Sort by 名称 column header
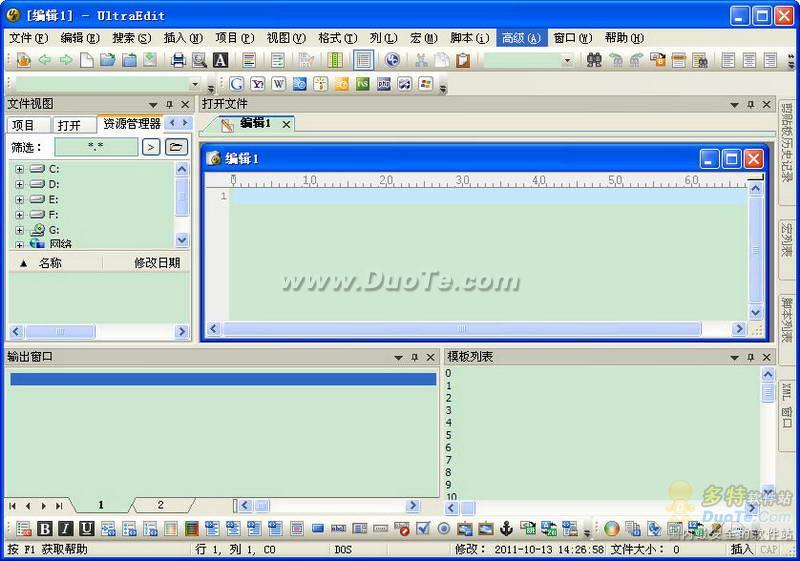Viewport: 800px width, 561px height. pyautogui.click(x=50, y=263)
